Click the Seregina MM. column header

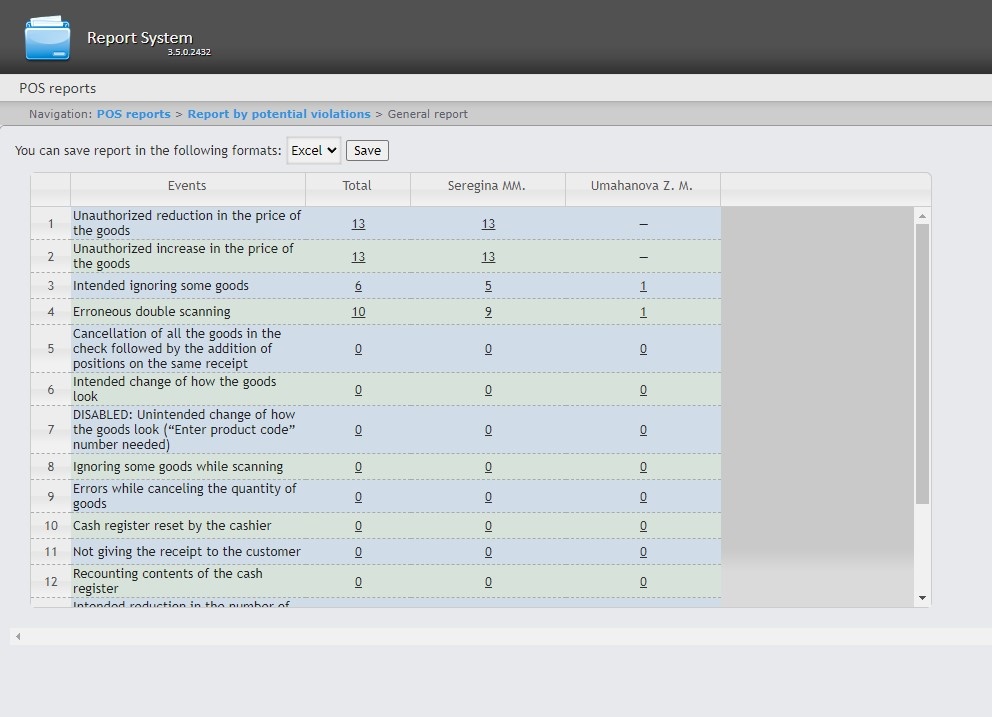tap(487, 186)
